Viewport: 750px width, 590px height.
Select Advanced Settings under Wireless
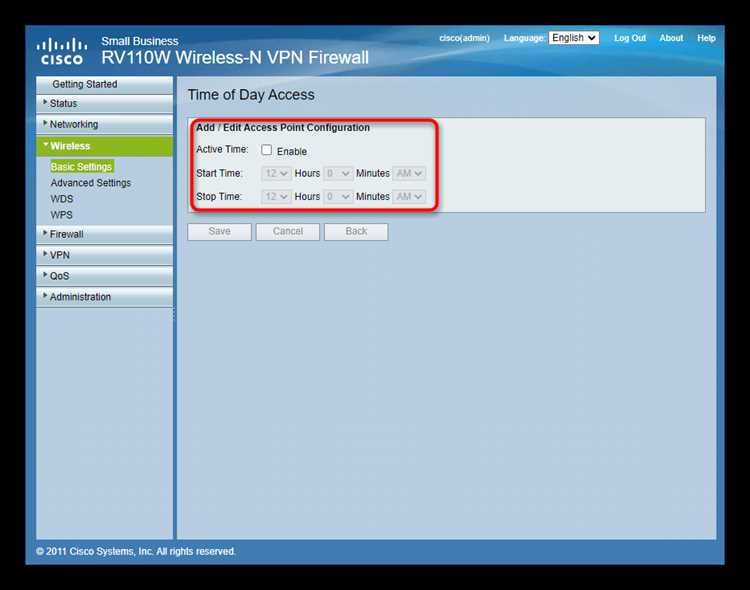click(91, 183)
